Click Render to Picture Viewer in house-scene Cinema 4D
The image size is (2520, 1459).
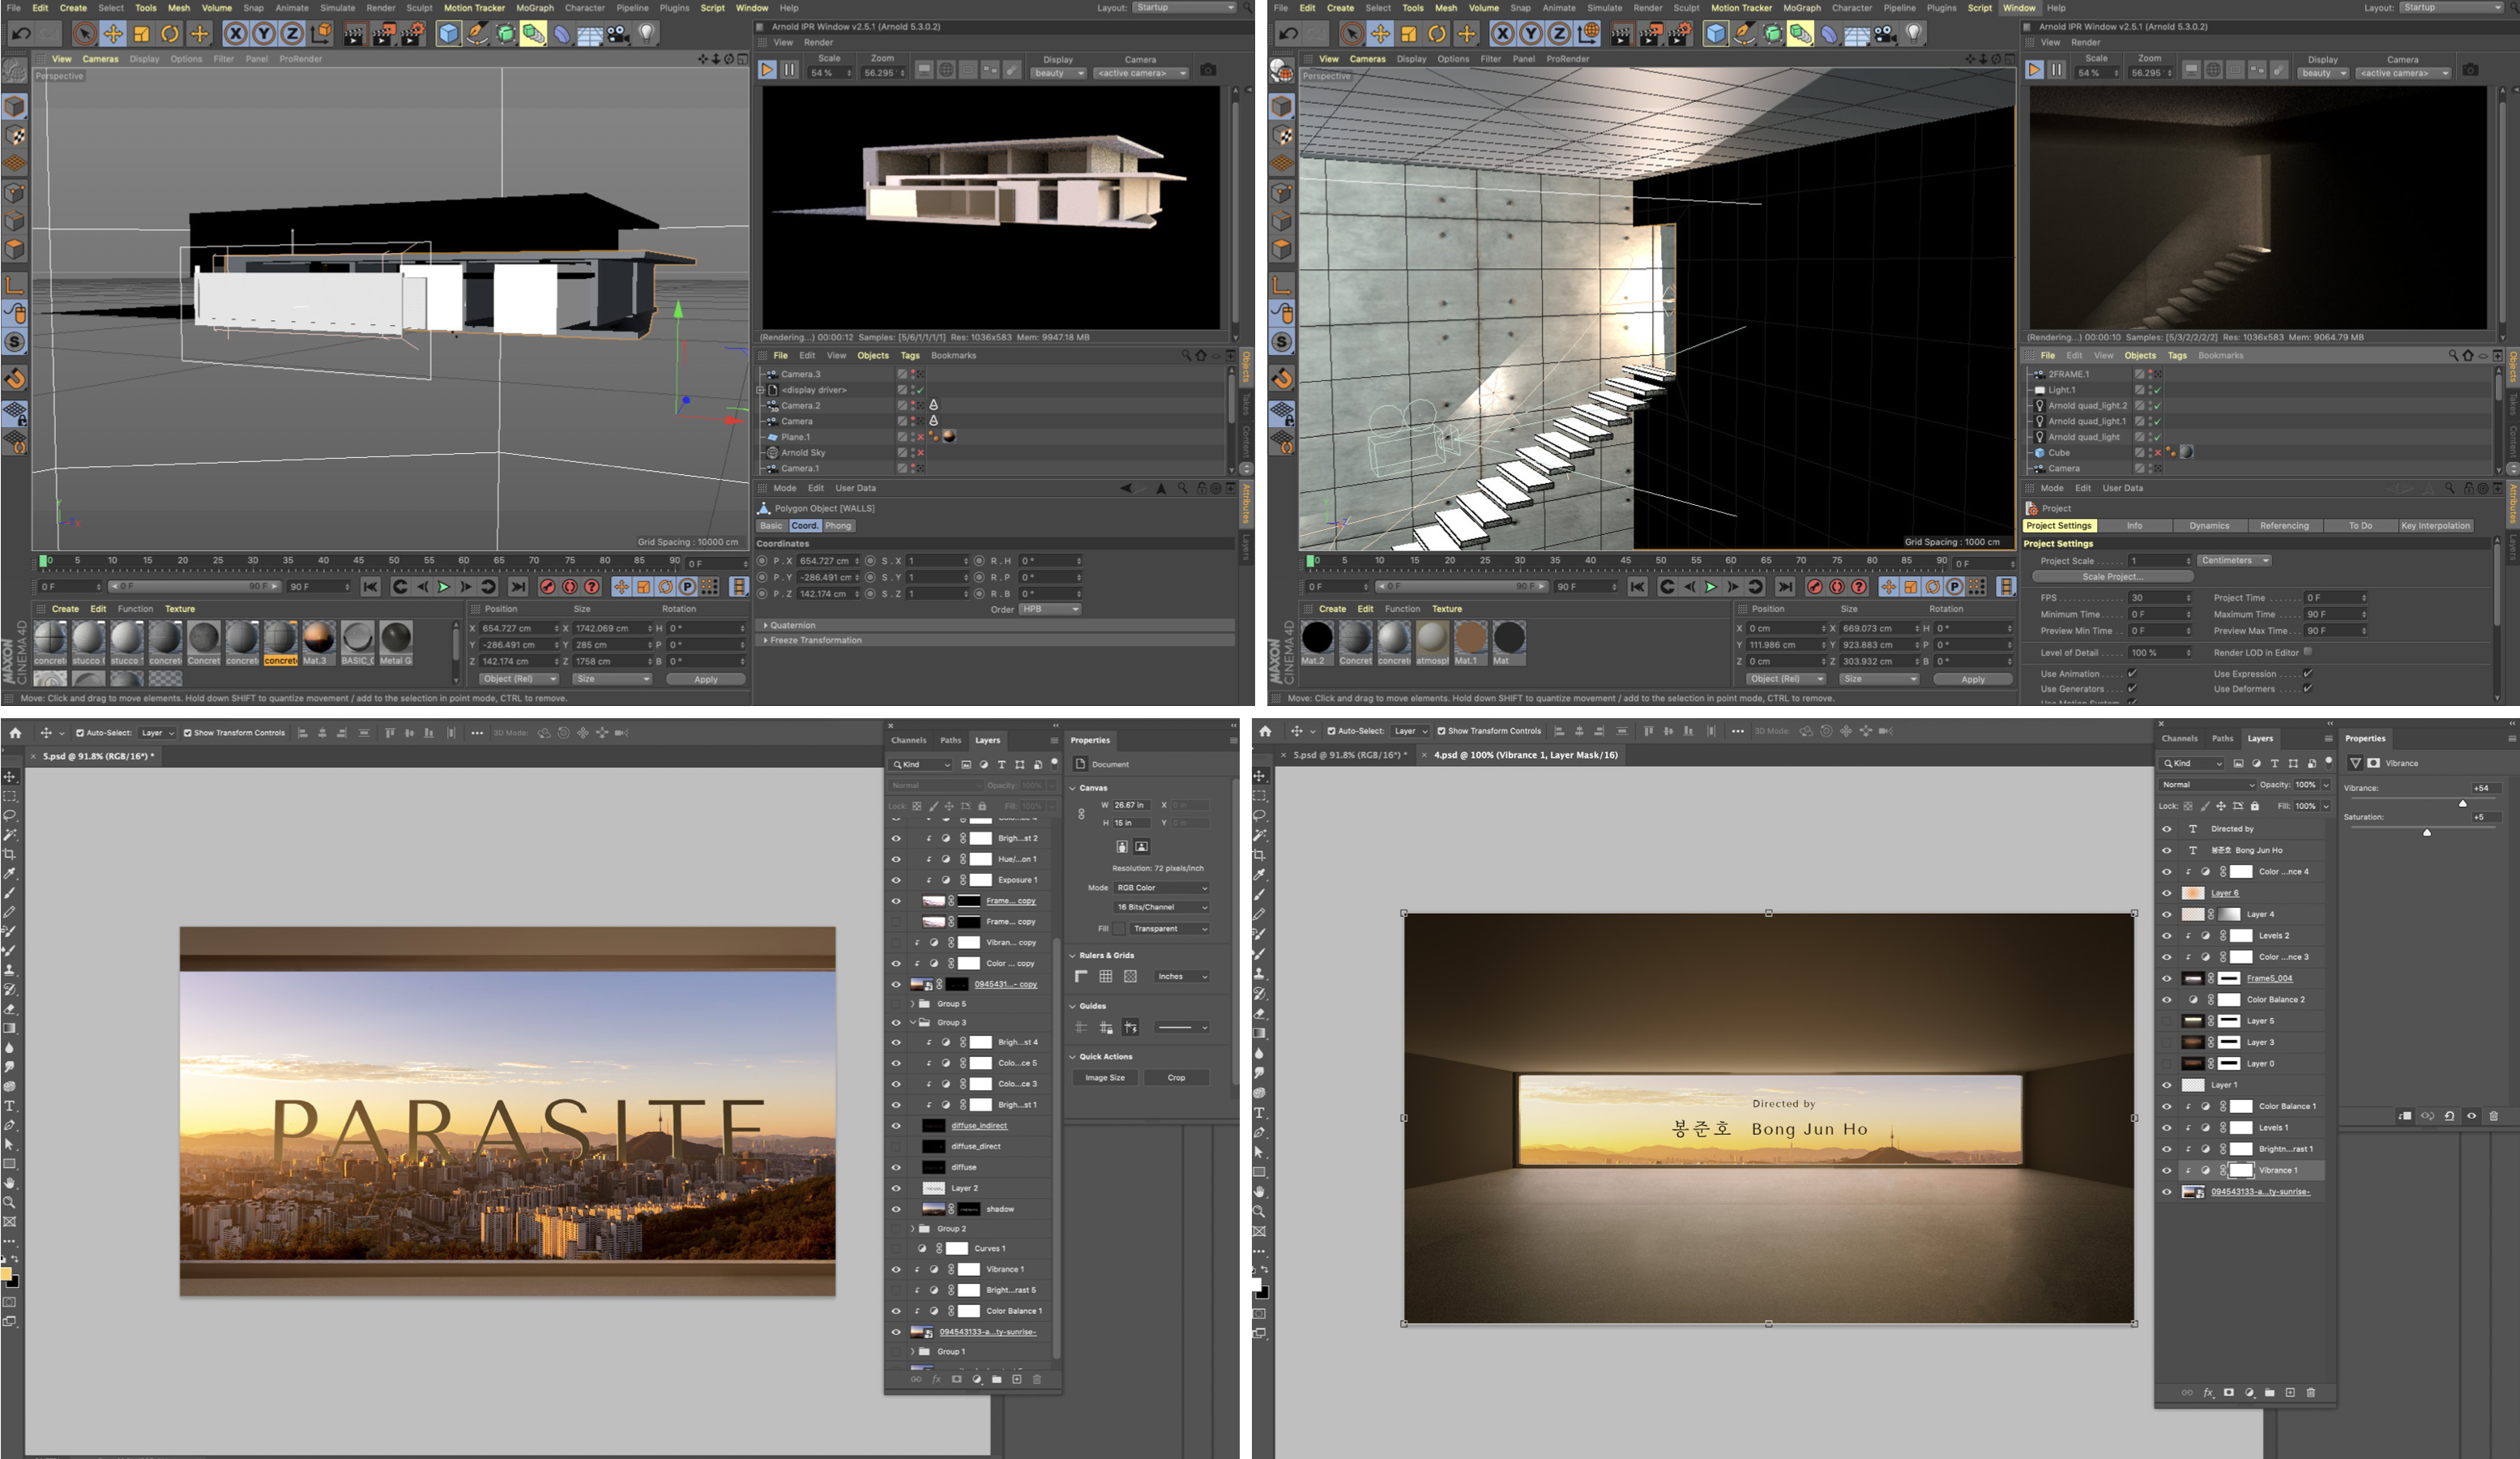click(383, 34)
